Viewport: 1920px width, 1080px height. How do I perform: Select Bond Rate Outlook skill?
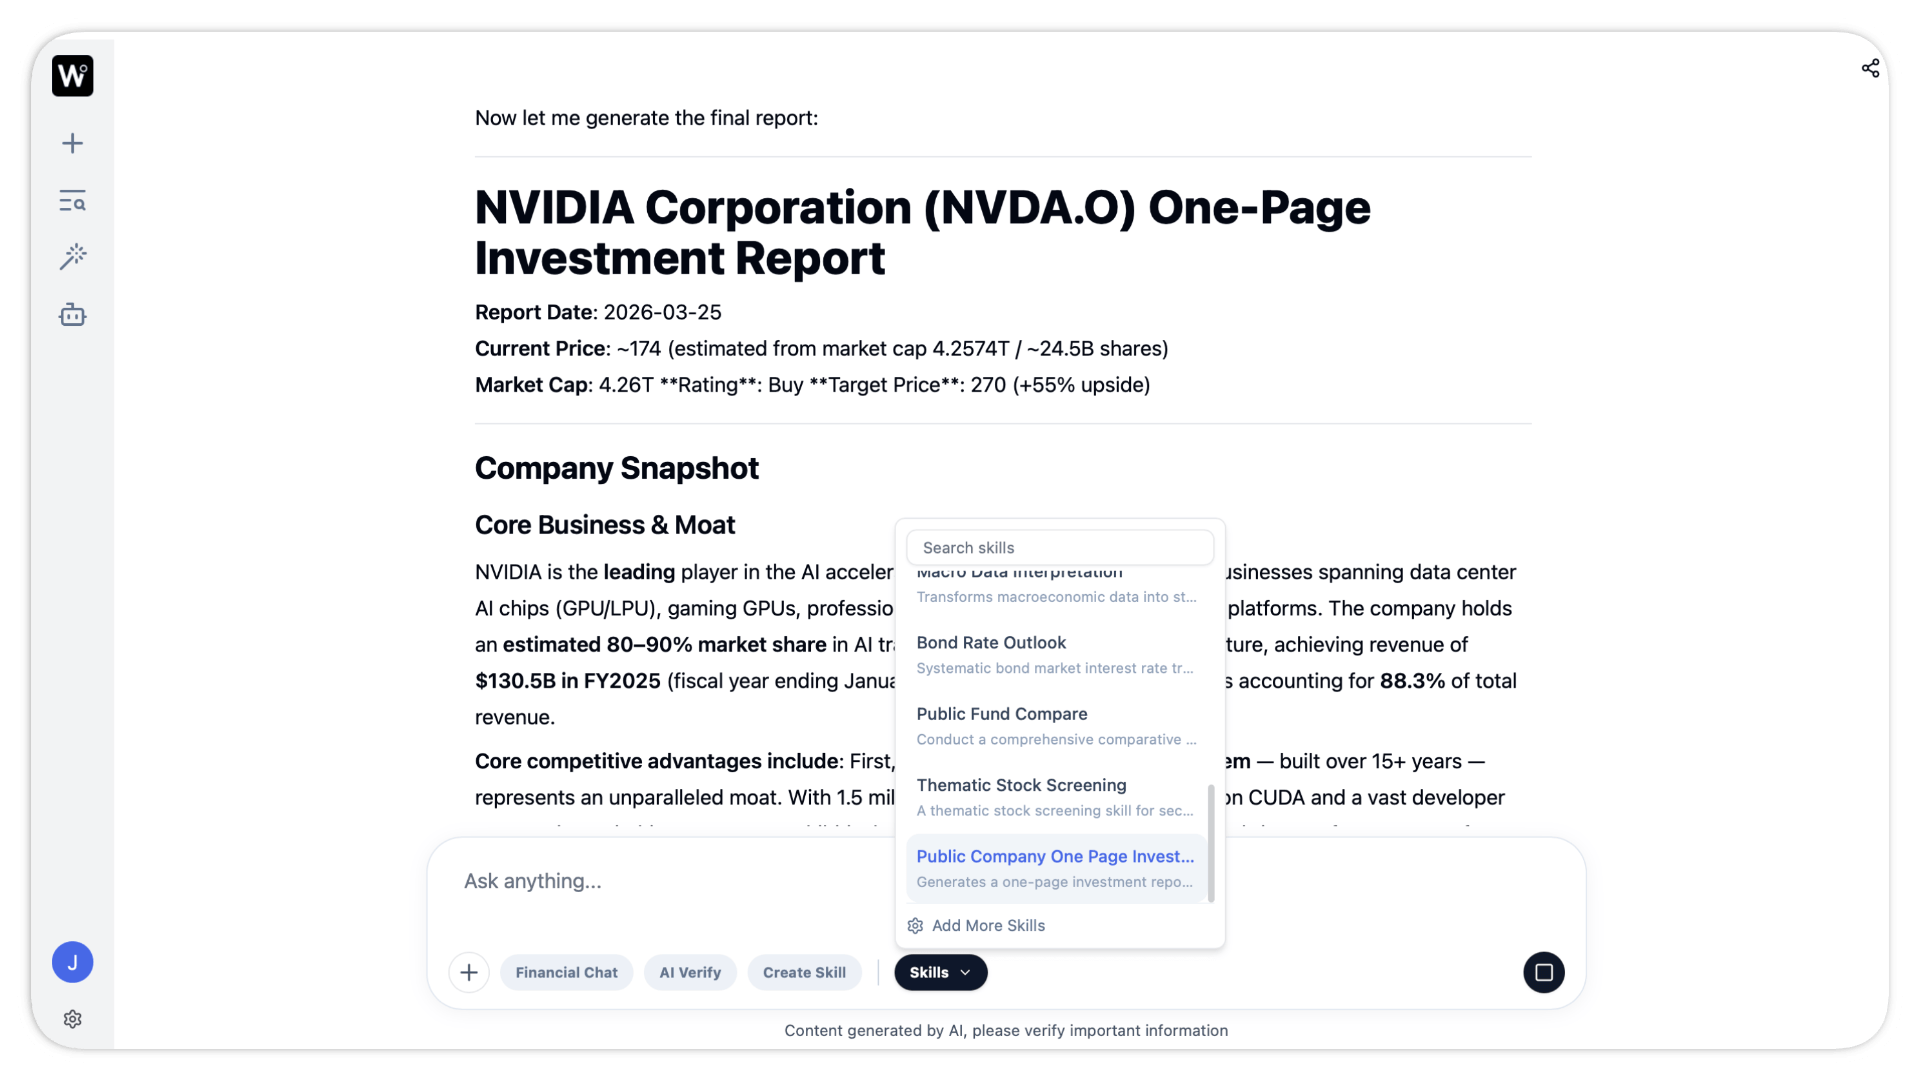(x=1055, y=654)
